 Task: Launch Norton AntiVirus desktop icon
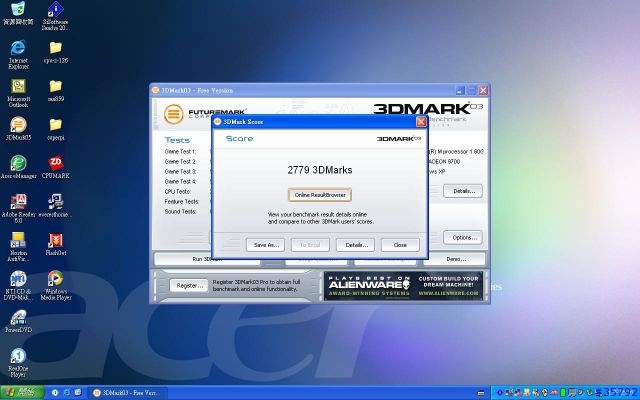tap(18, 247)
